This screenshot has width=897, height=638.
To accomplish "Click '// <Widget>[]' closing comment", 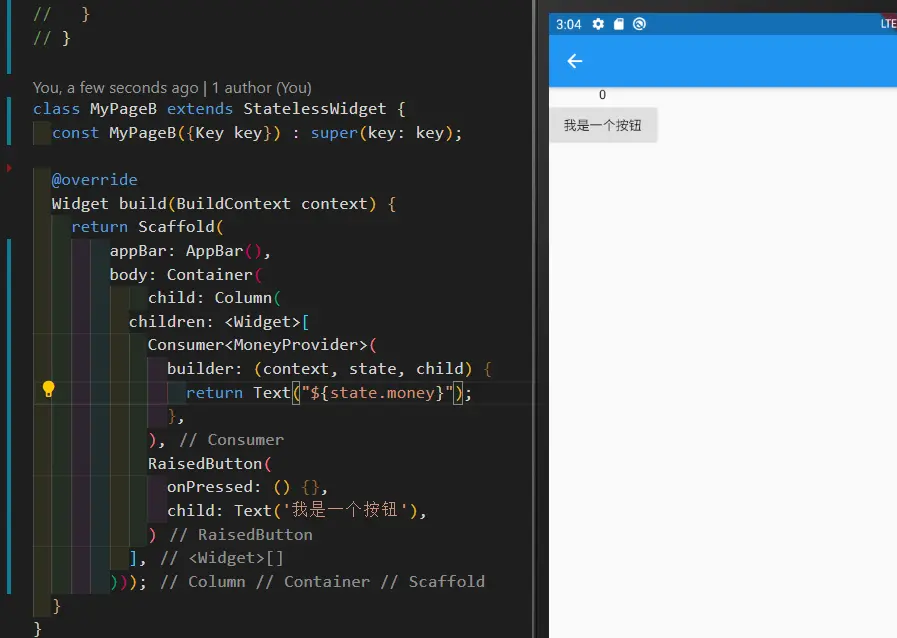I will pos(222,558).
